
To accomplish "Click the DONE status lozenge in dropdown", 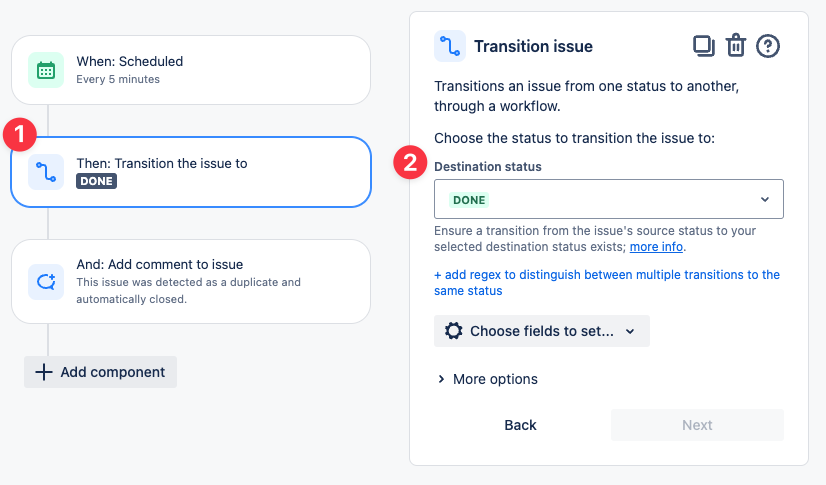I will (x=469, y=200).
